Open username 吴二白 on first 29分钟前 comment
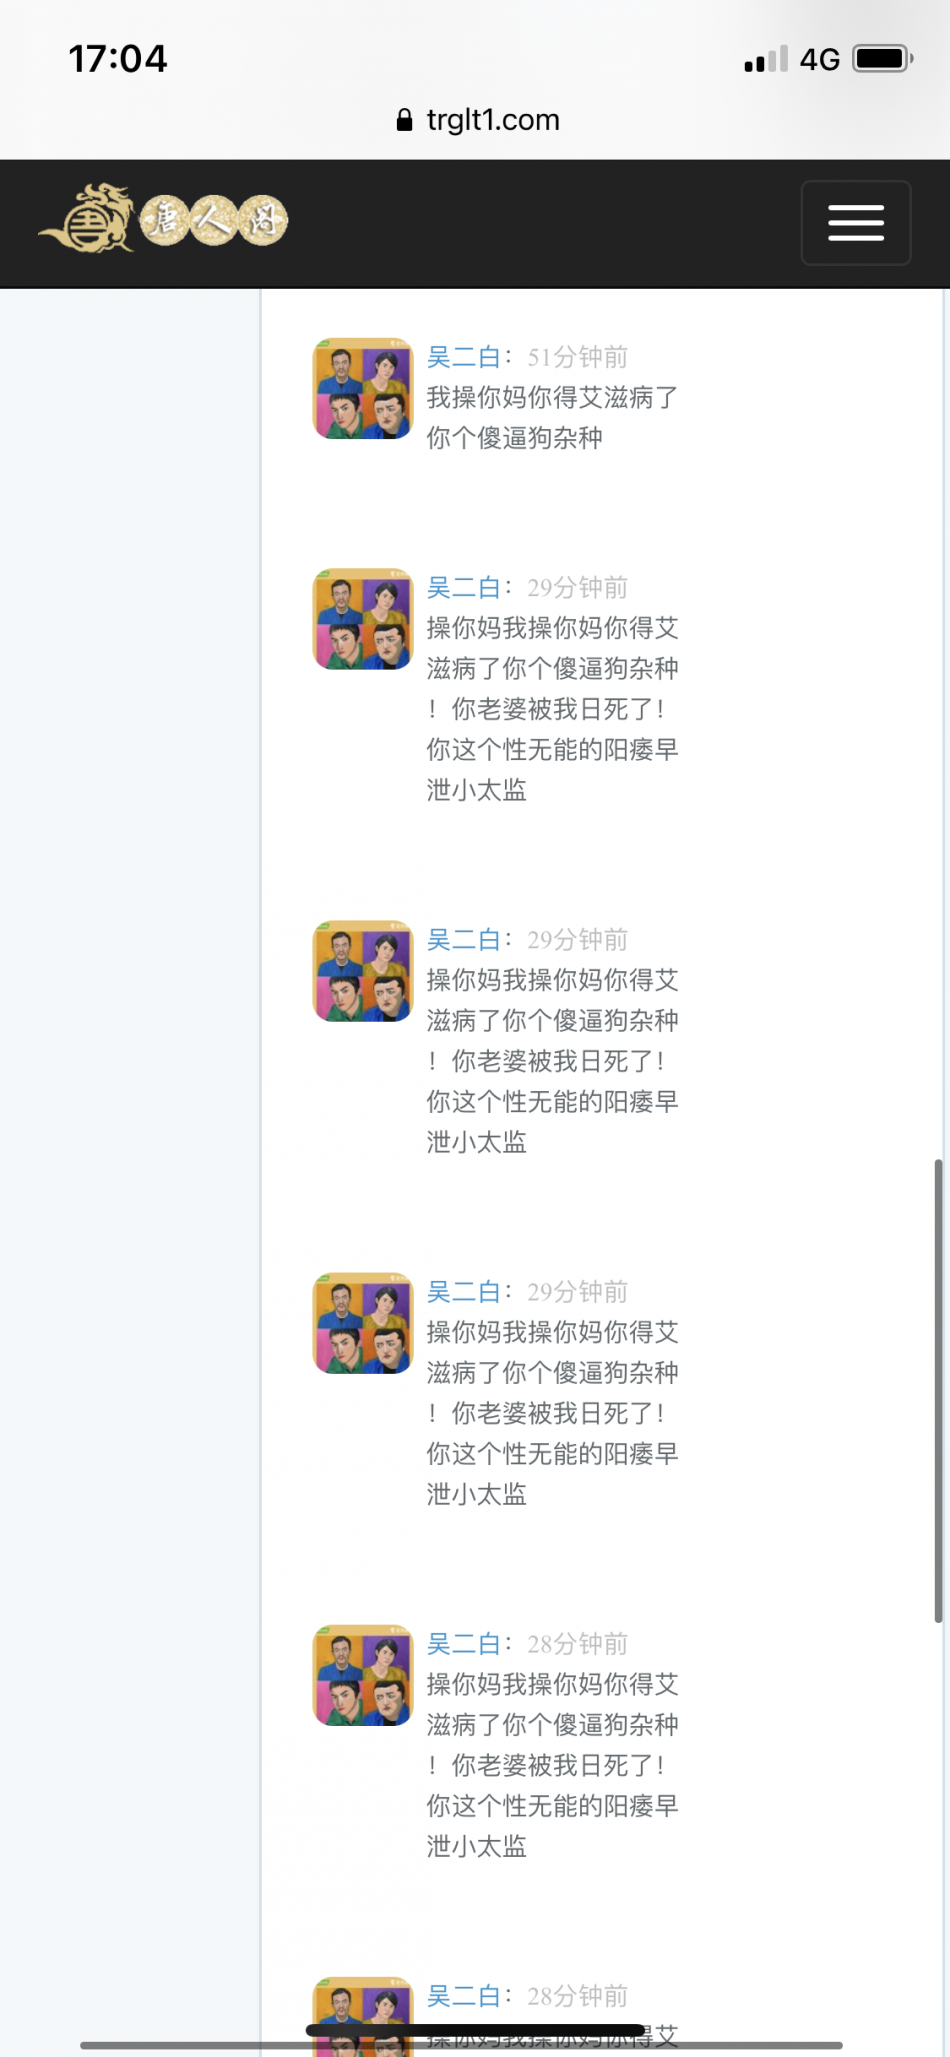 point(464,588)
